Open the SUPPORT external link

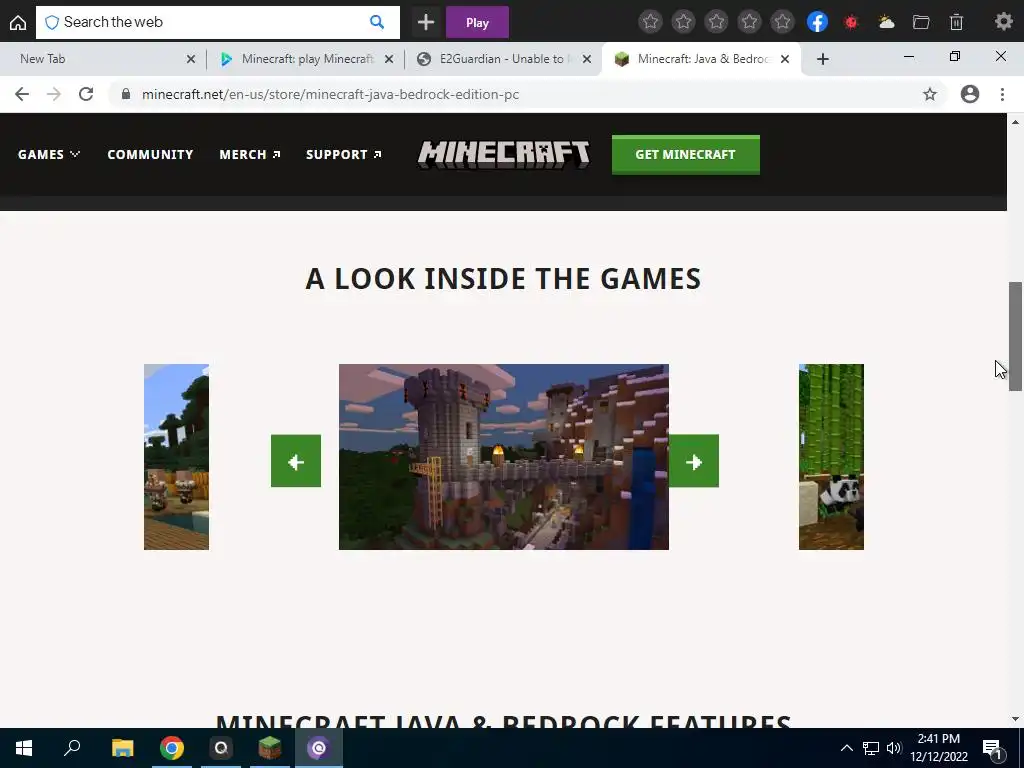pos(344,155)
